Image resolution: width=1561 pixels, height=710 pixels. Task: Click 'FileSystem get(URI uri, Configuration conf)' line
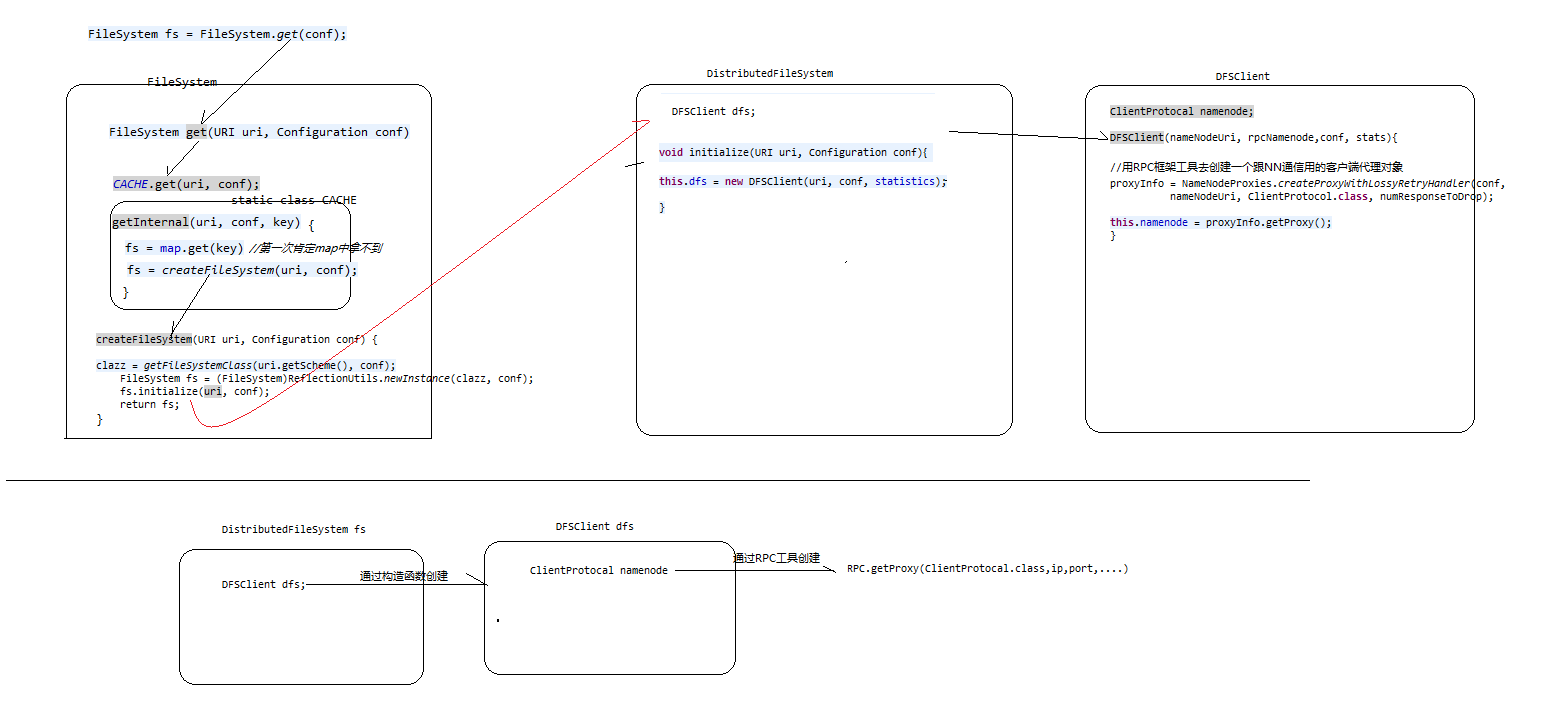point(259,132)
